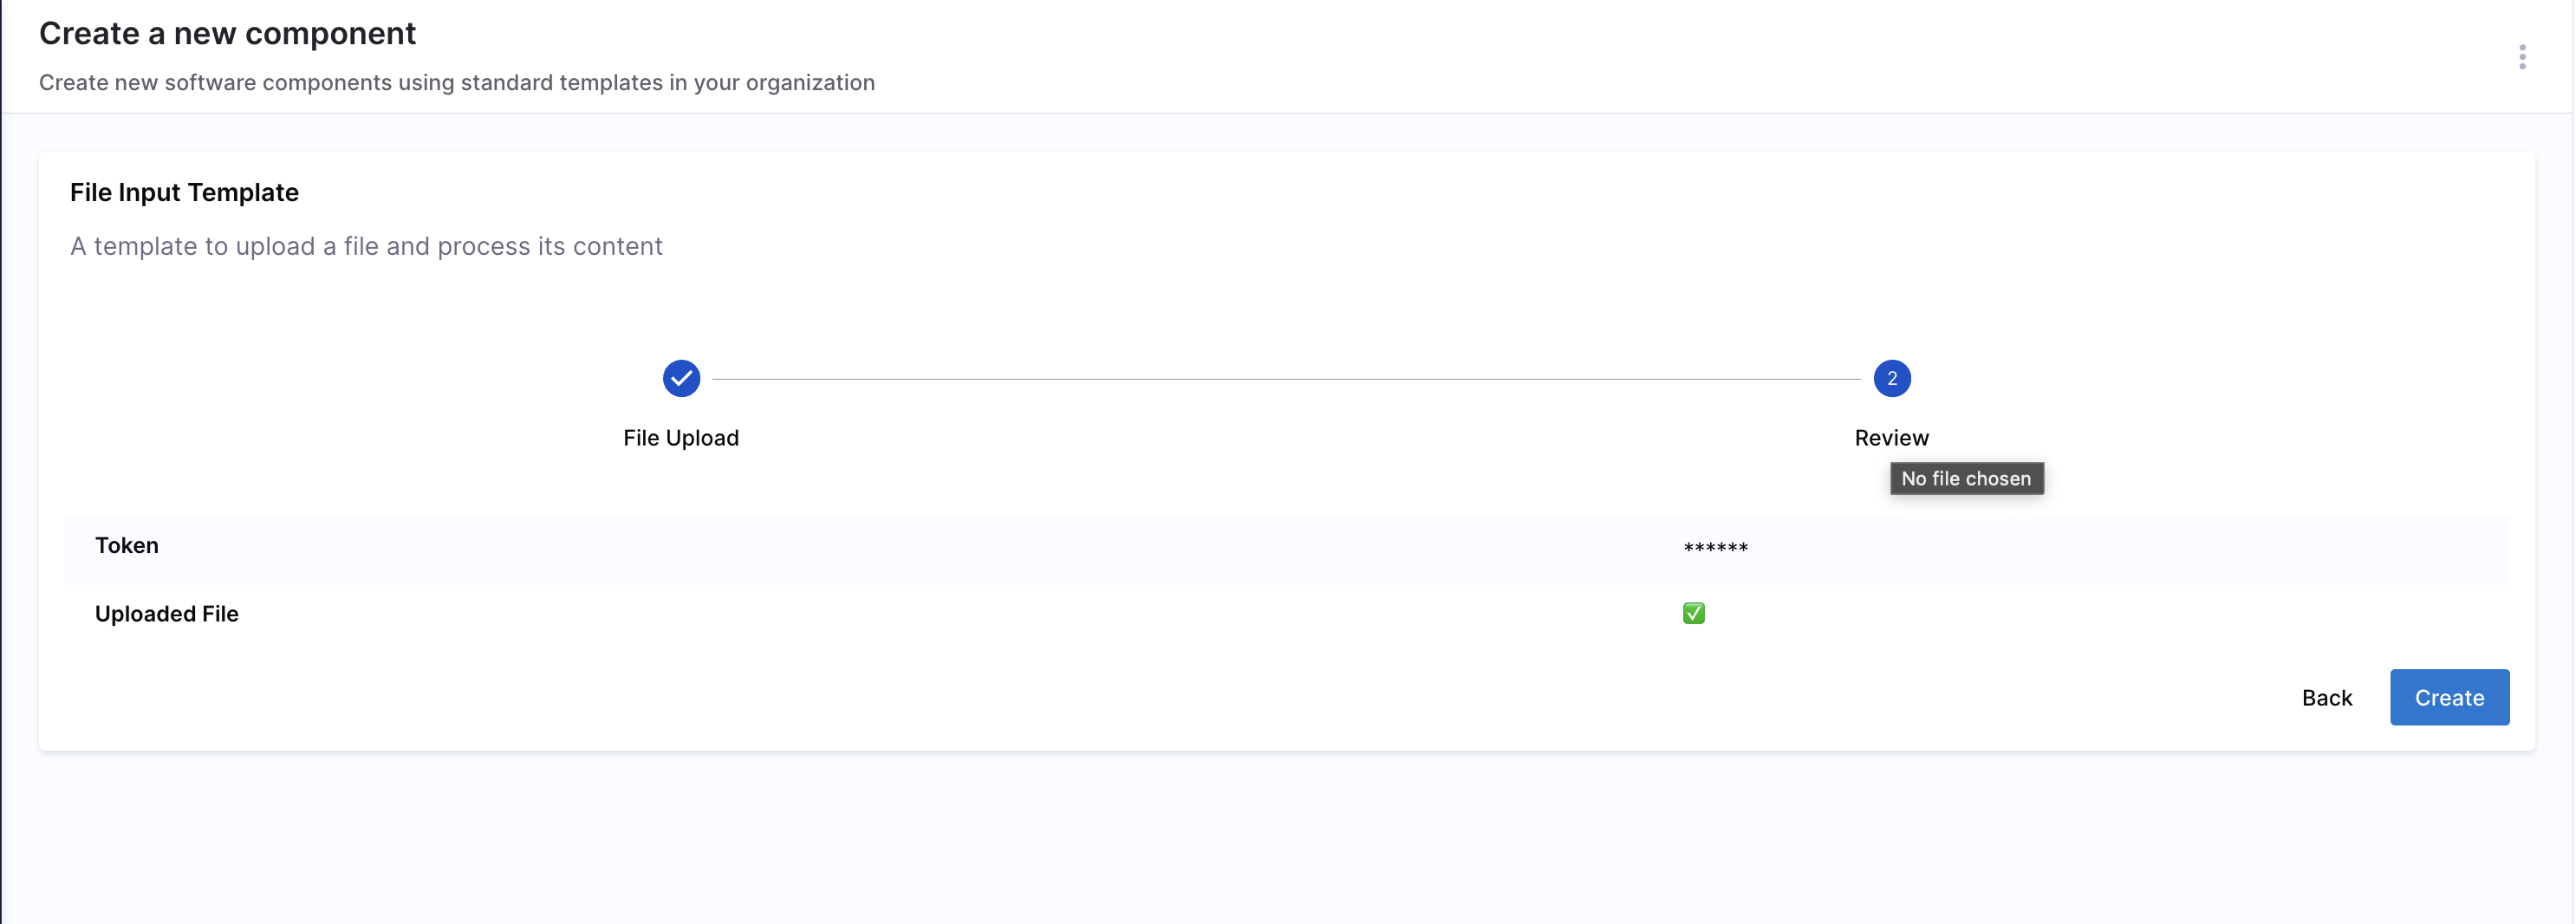The height and width of the screenshot is (924, 2576).
Task: Click the connector line between the steps
Action: (x=1285, y=380)
